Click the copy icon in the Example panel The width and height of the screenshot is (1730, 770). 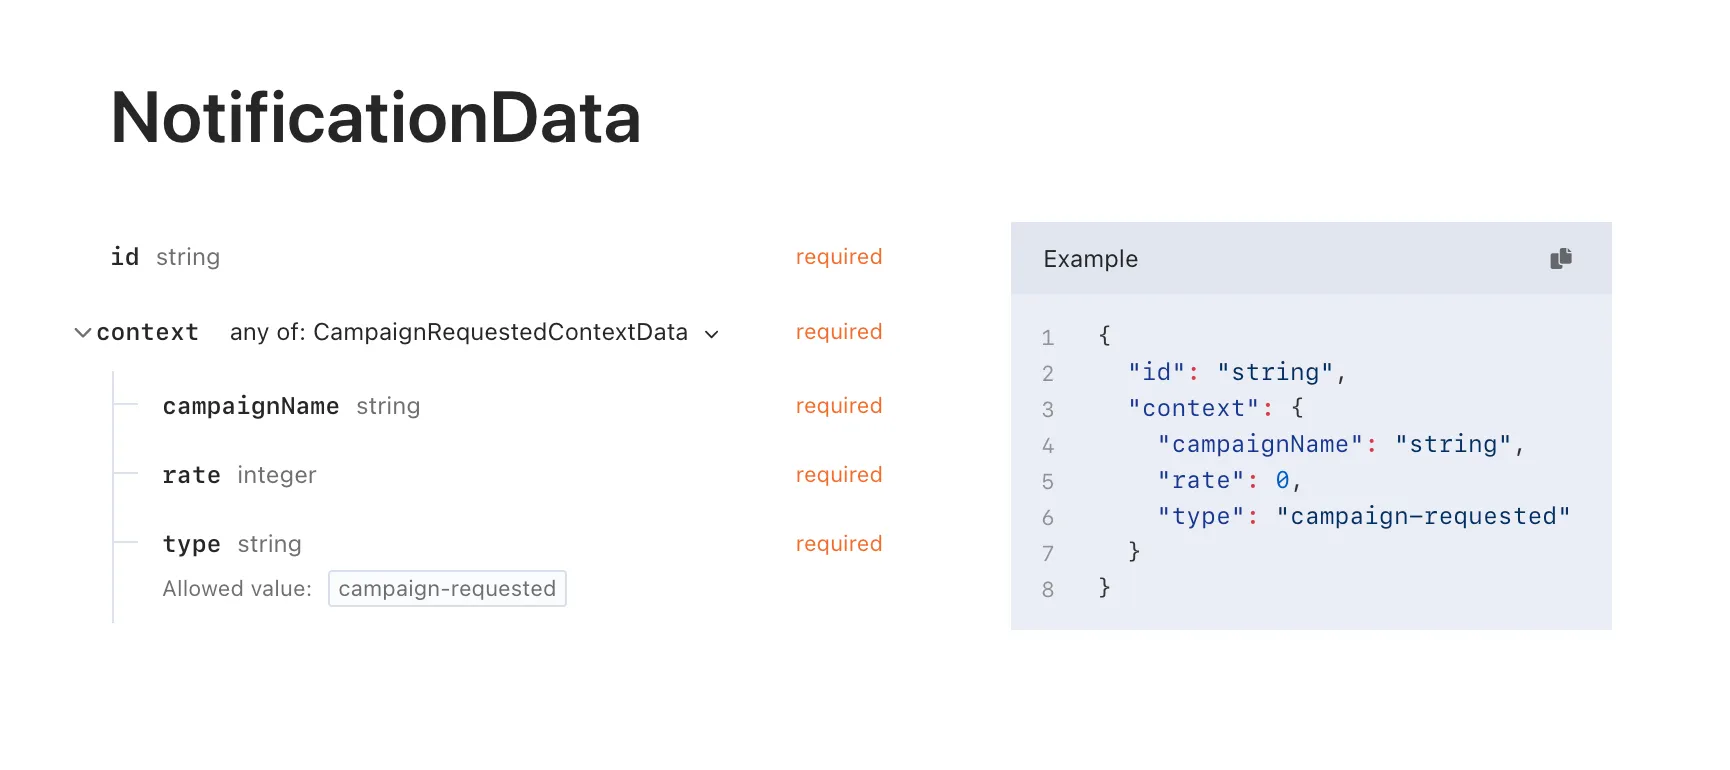1560,258
